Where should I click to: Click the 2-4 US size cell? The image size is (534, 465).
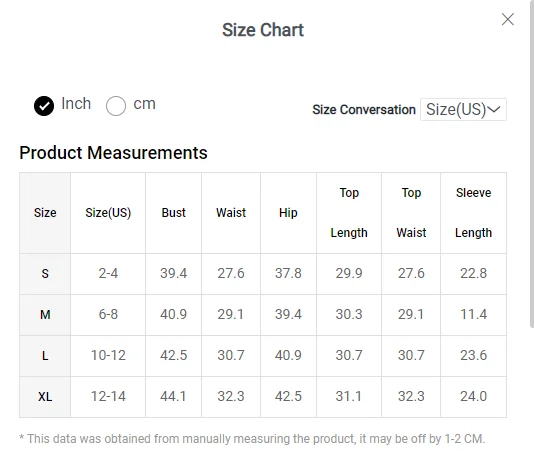[x=108, y=274]
